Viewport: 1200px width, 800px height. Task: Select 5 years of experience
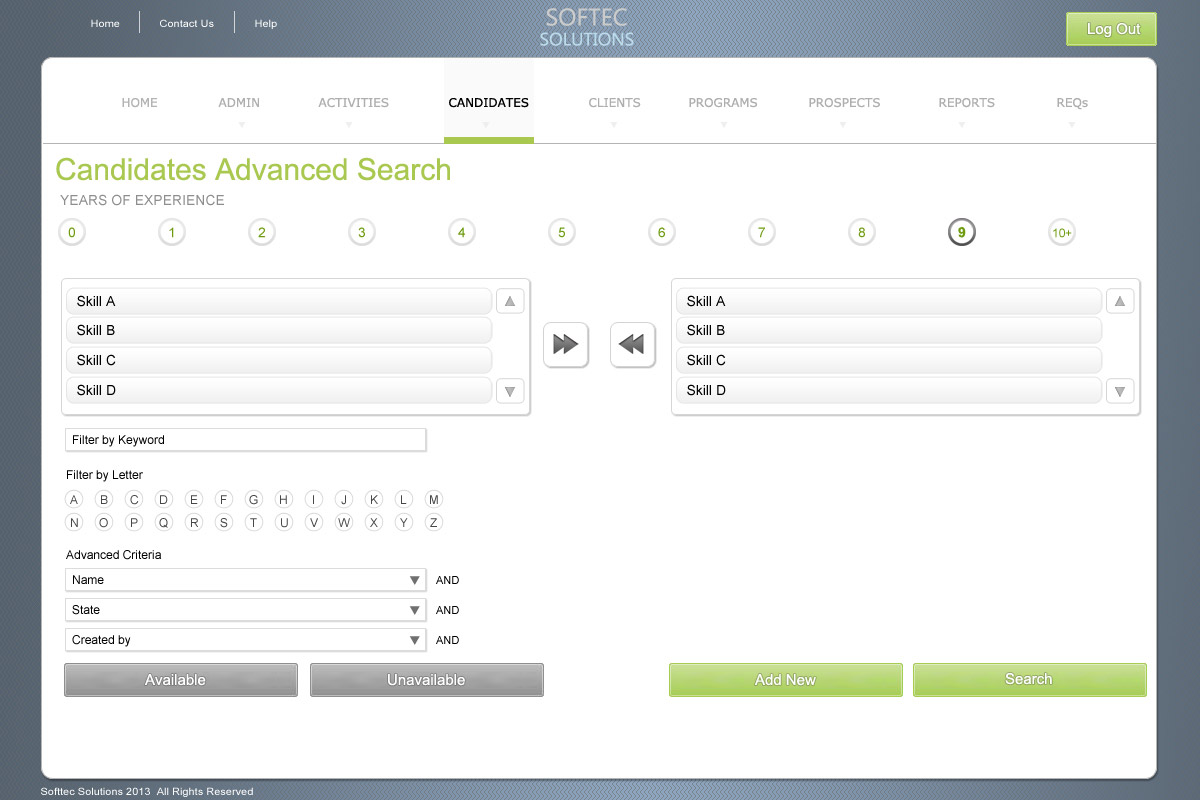click(x=561, y=233)
